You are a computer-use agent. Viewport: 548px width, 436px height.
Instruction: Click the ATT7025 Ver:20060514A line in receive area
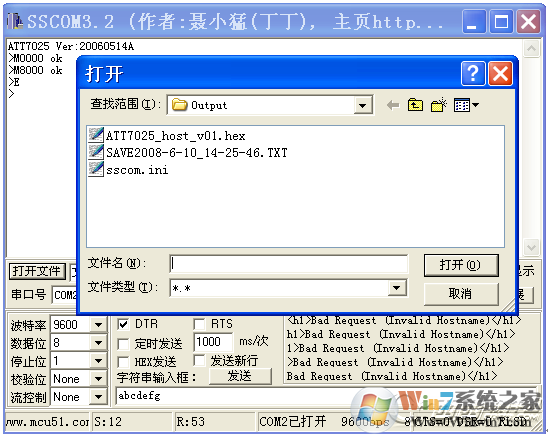[x=71, y=46]
